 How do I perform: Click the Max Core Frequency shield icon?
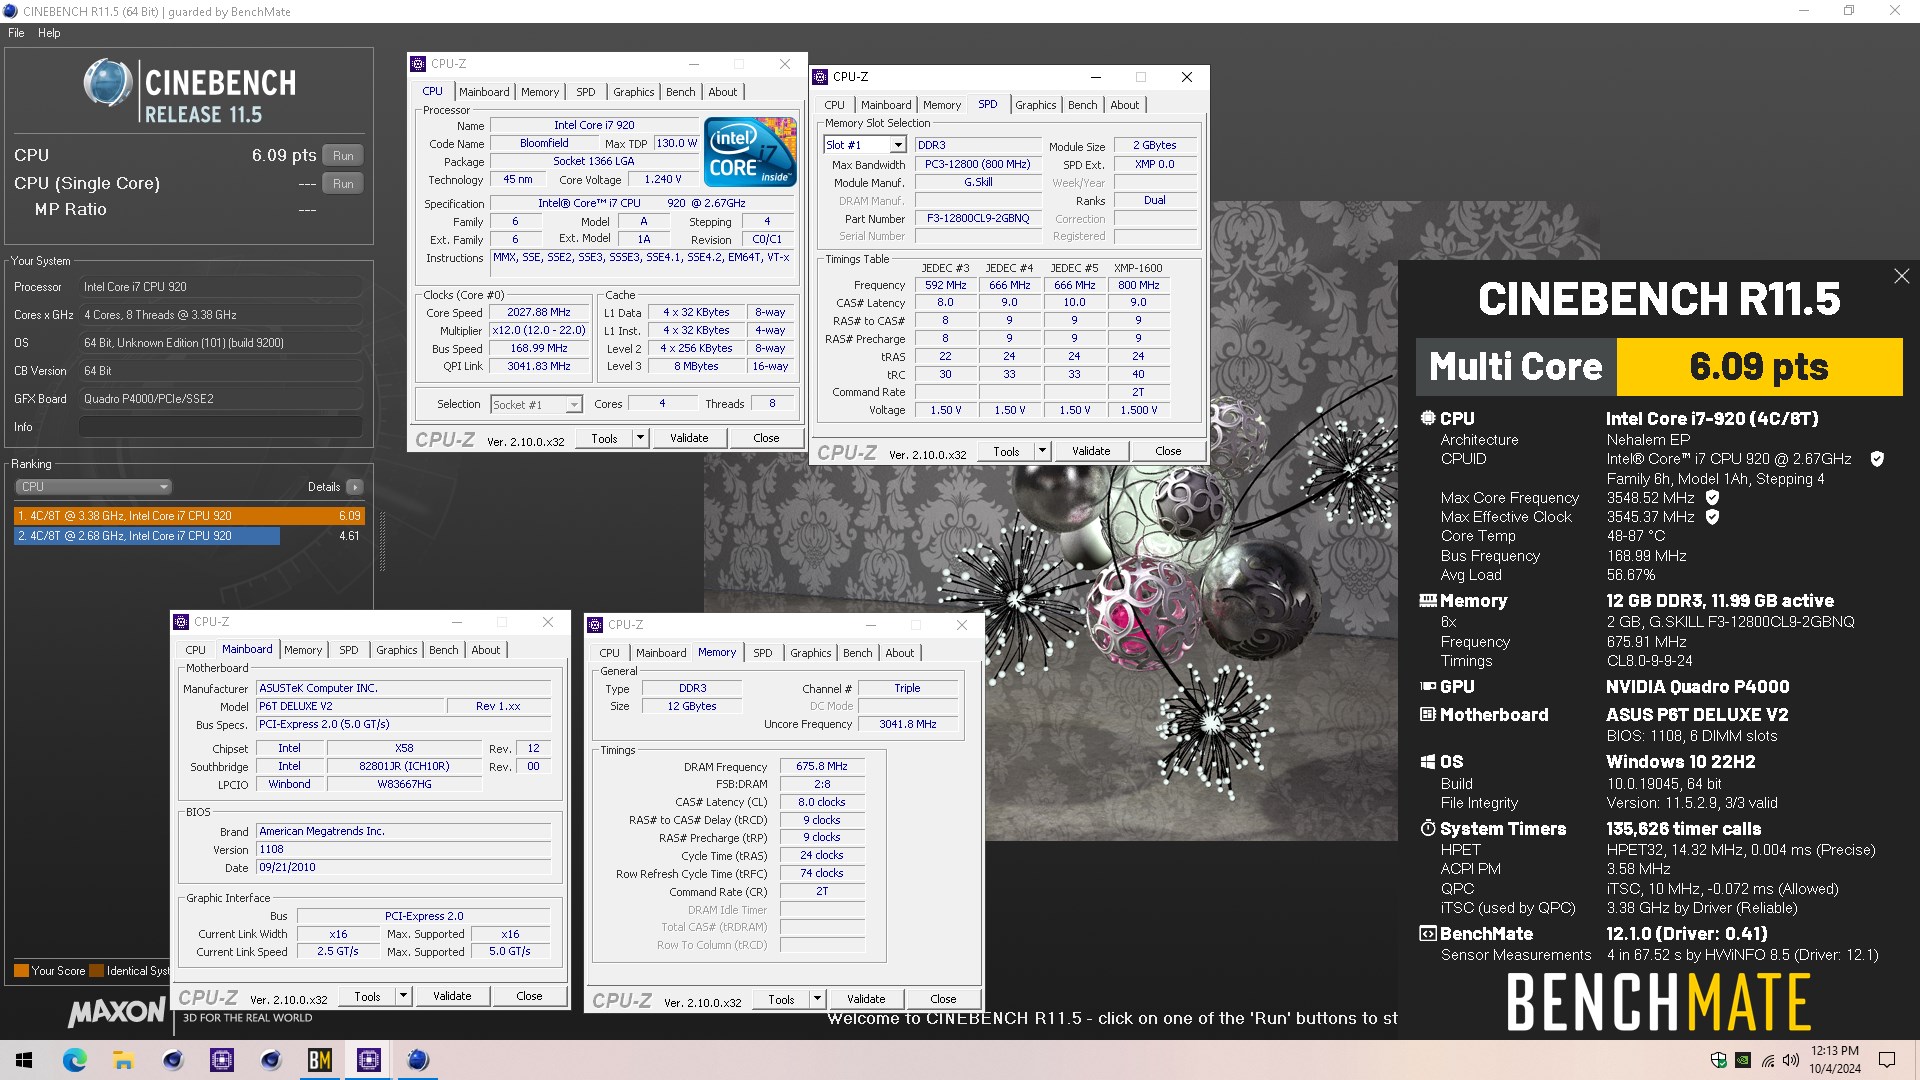(x=1712, y=497)
